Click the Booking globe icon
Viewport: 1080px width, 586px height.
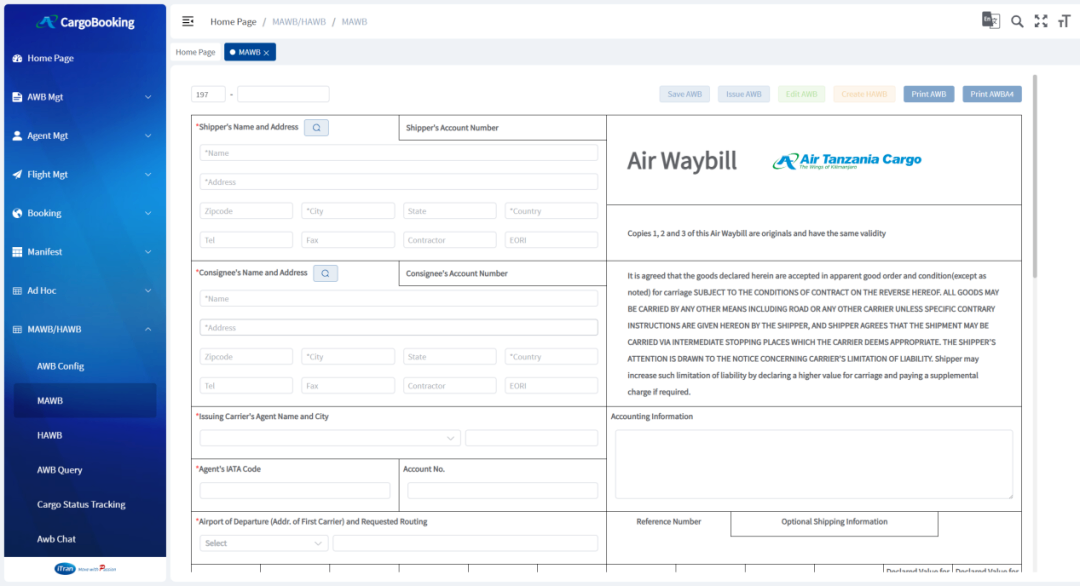point(17,213)
